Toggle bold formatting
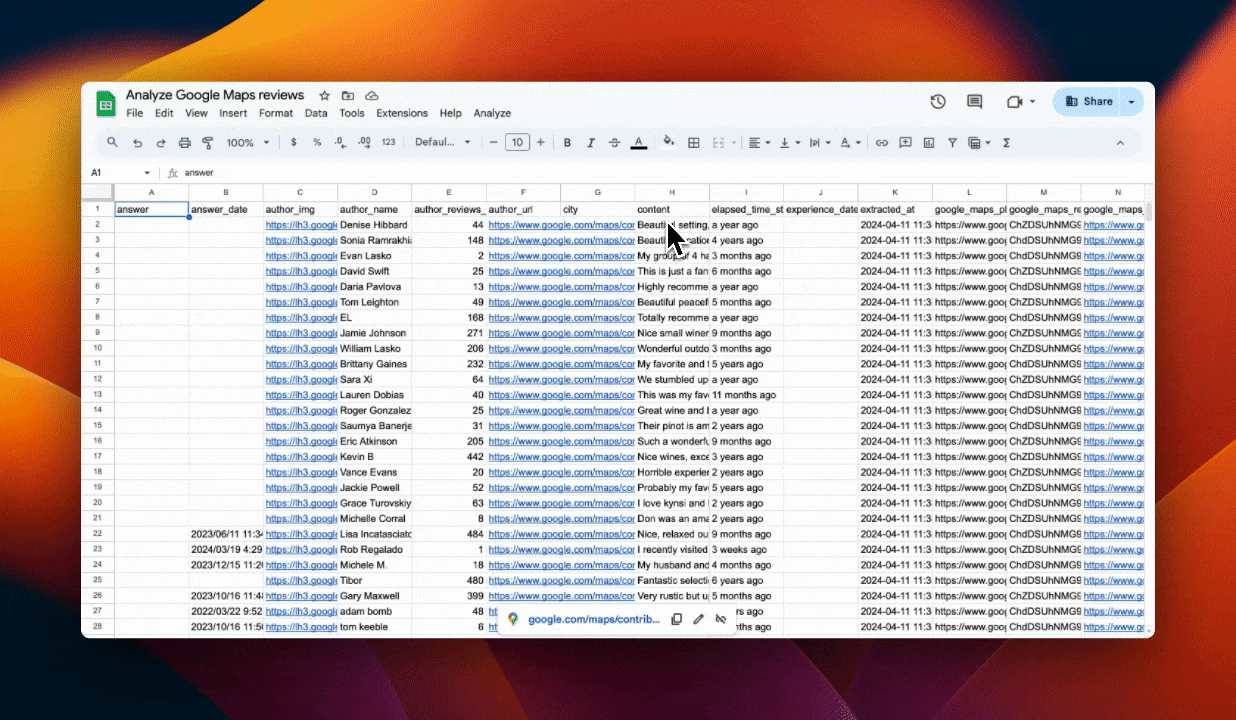The width and height of the screenshot is (1236, 720). pyautogui.click(x=567, y=143)
